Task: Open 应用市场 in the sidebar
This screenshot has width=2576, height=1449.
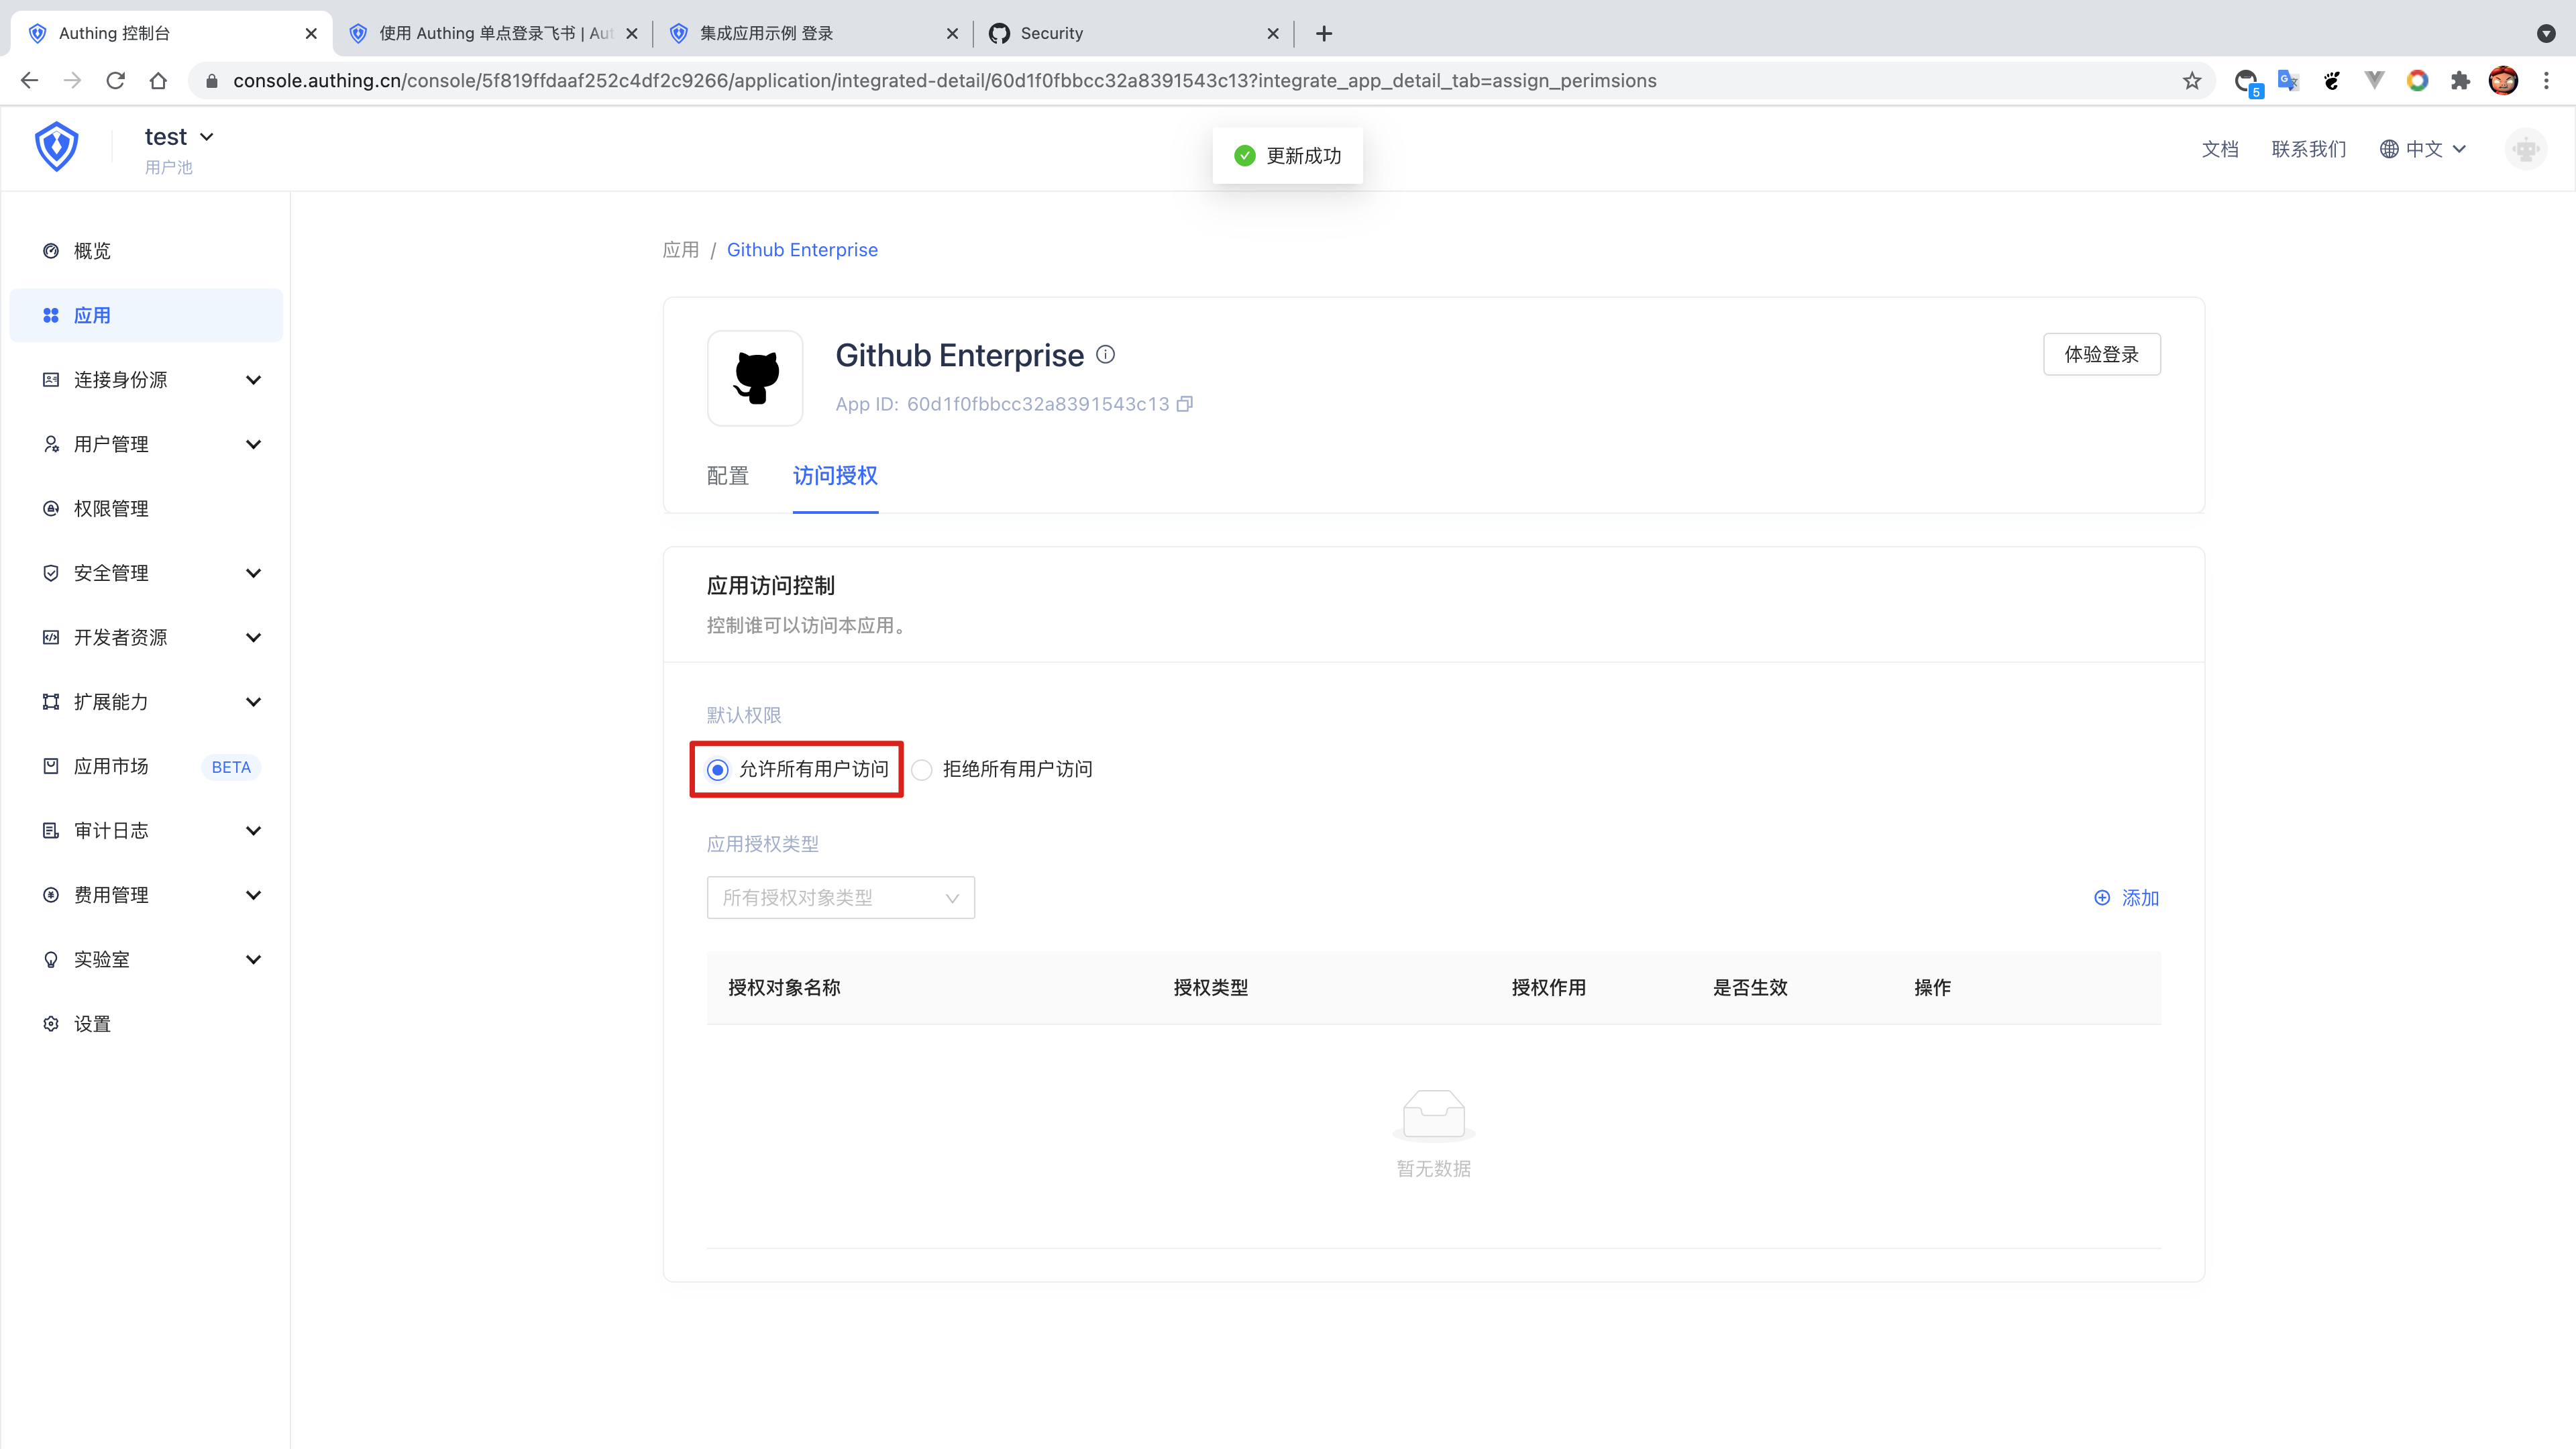Action: 146,766
